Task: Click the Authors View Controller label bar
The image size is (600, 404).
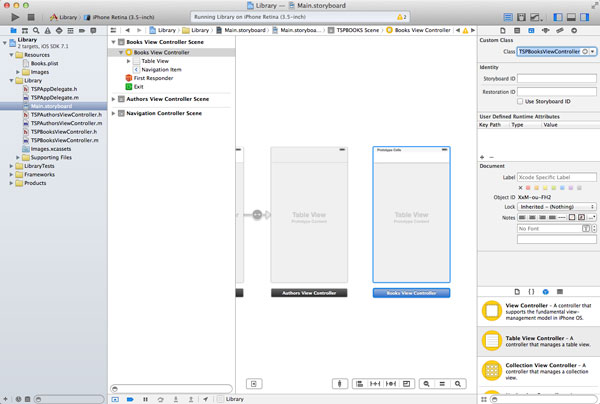Action: coord(309,293)
